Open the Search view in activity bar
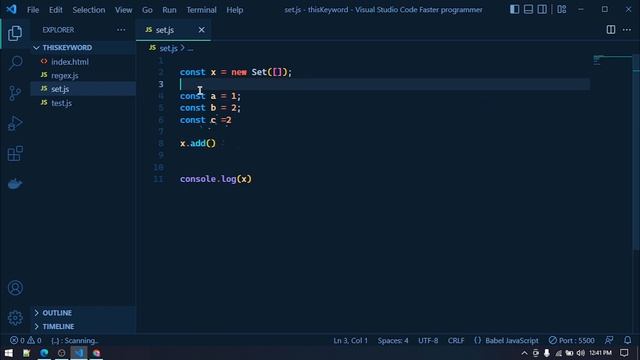 pyautogui.click(x=15, y=63)
